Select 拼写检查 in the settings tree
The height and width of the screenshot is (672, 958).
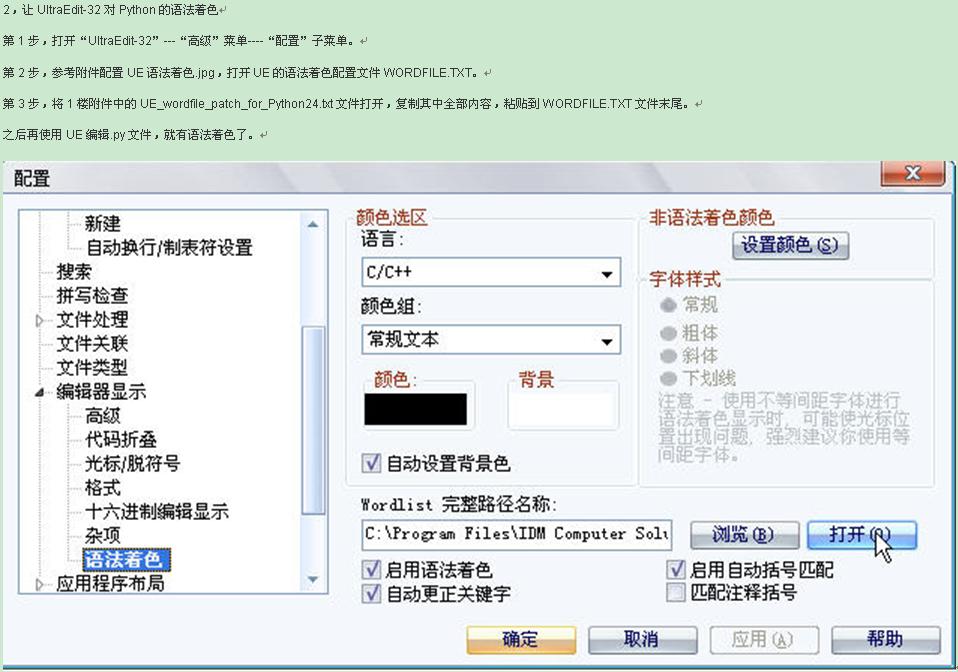92,296
